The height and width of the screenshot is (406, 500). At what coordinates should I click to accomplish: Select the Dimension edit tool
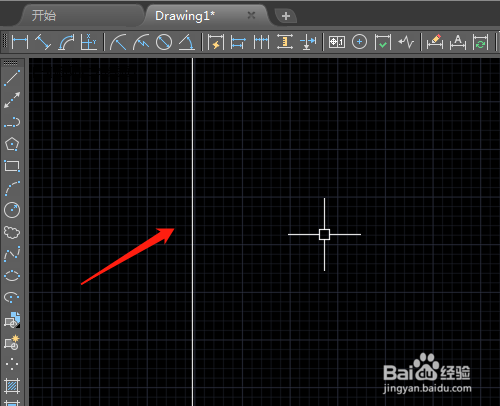tap(435, 42)
